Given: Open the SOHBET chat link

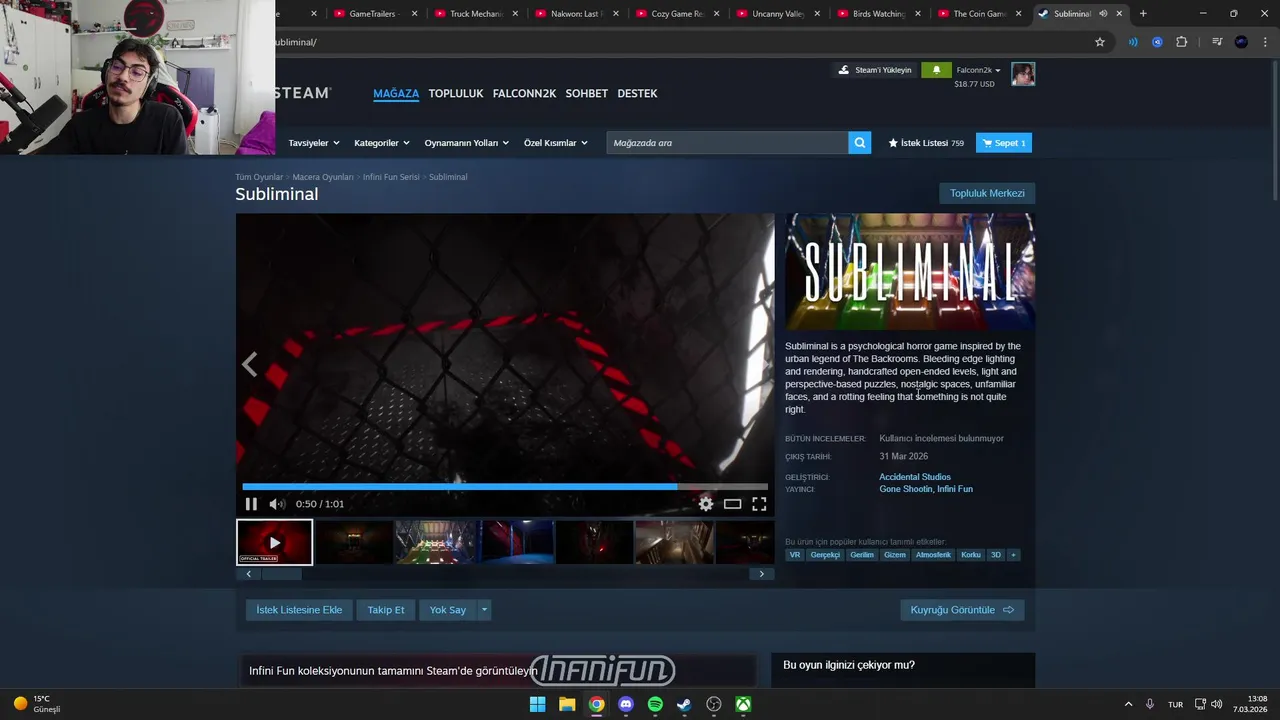Looking at the screenshot, I should (x=587, y=93).
